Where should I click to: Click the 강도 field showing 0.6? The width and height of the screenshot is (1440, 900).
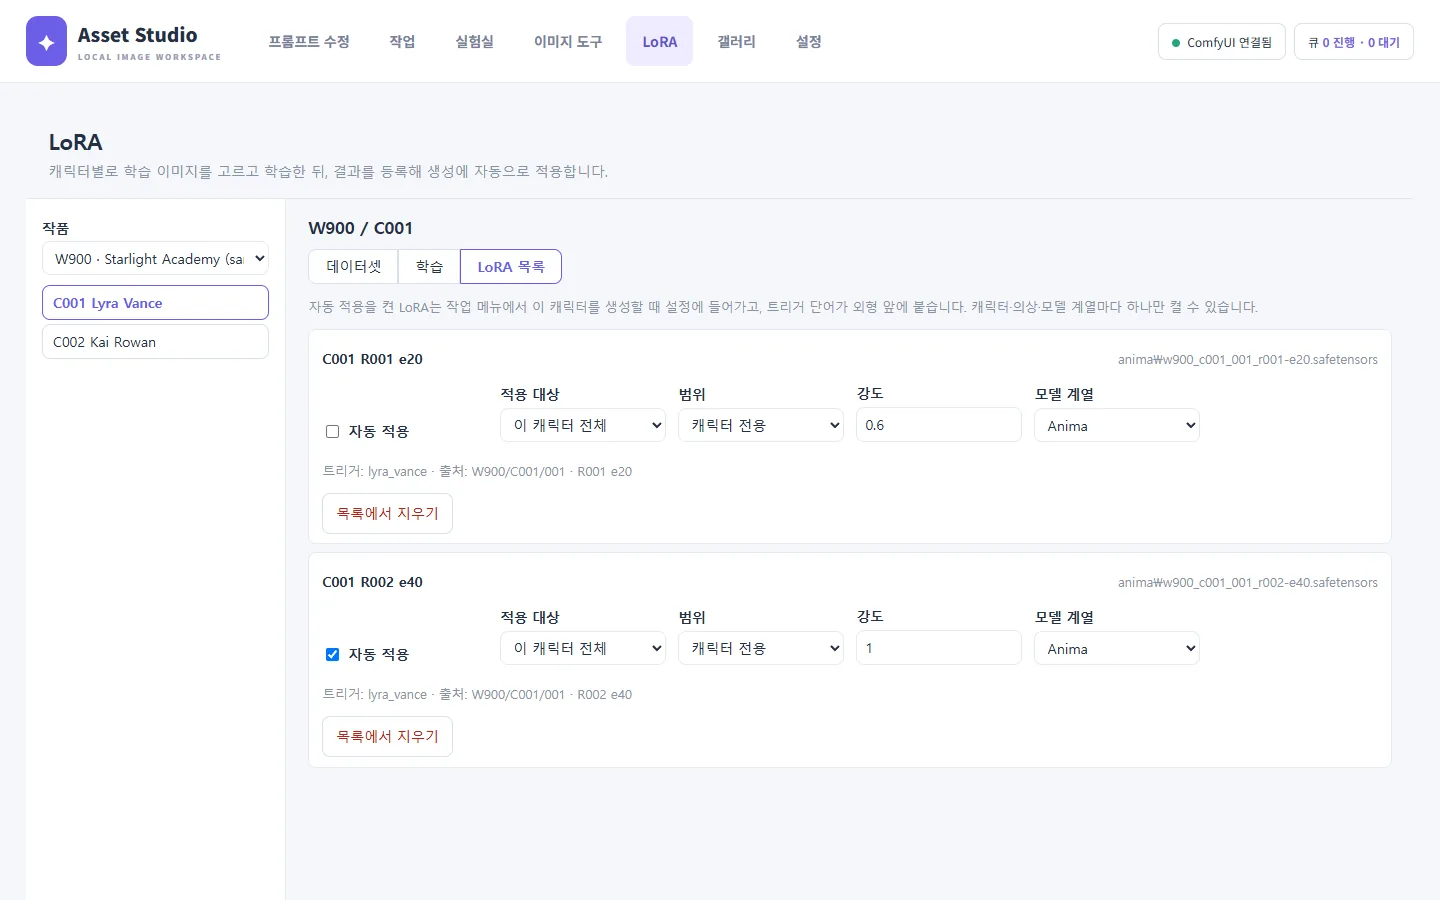(938, 425)
